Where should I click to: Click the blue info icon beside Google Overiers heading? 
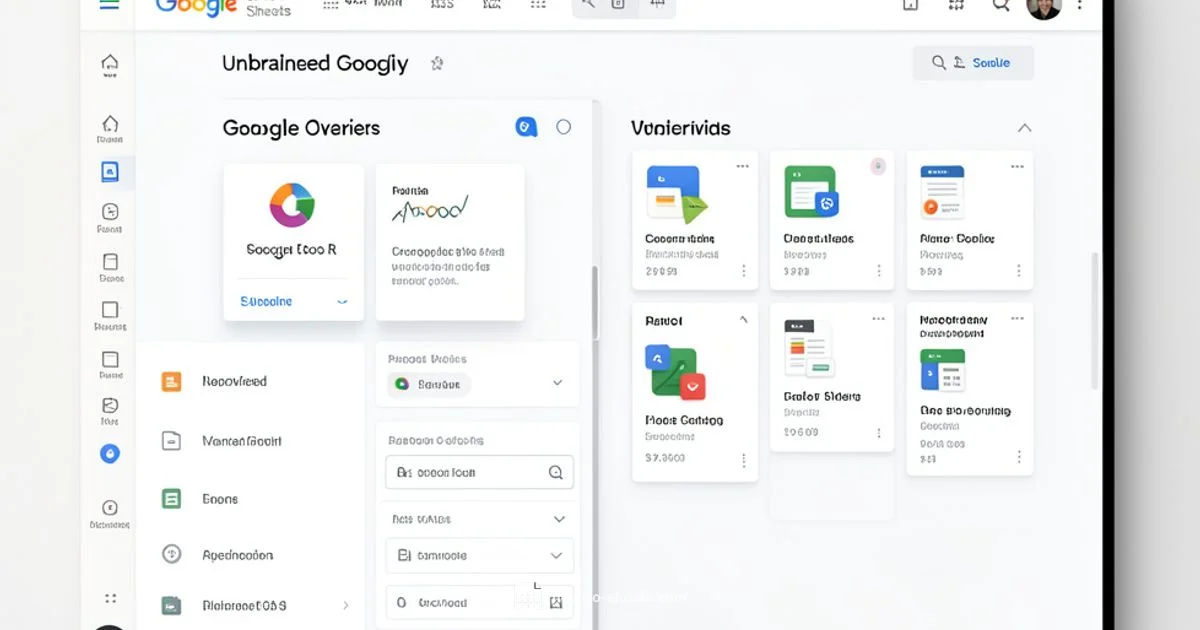coord(524,127)
